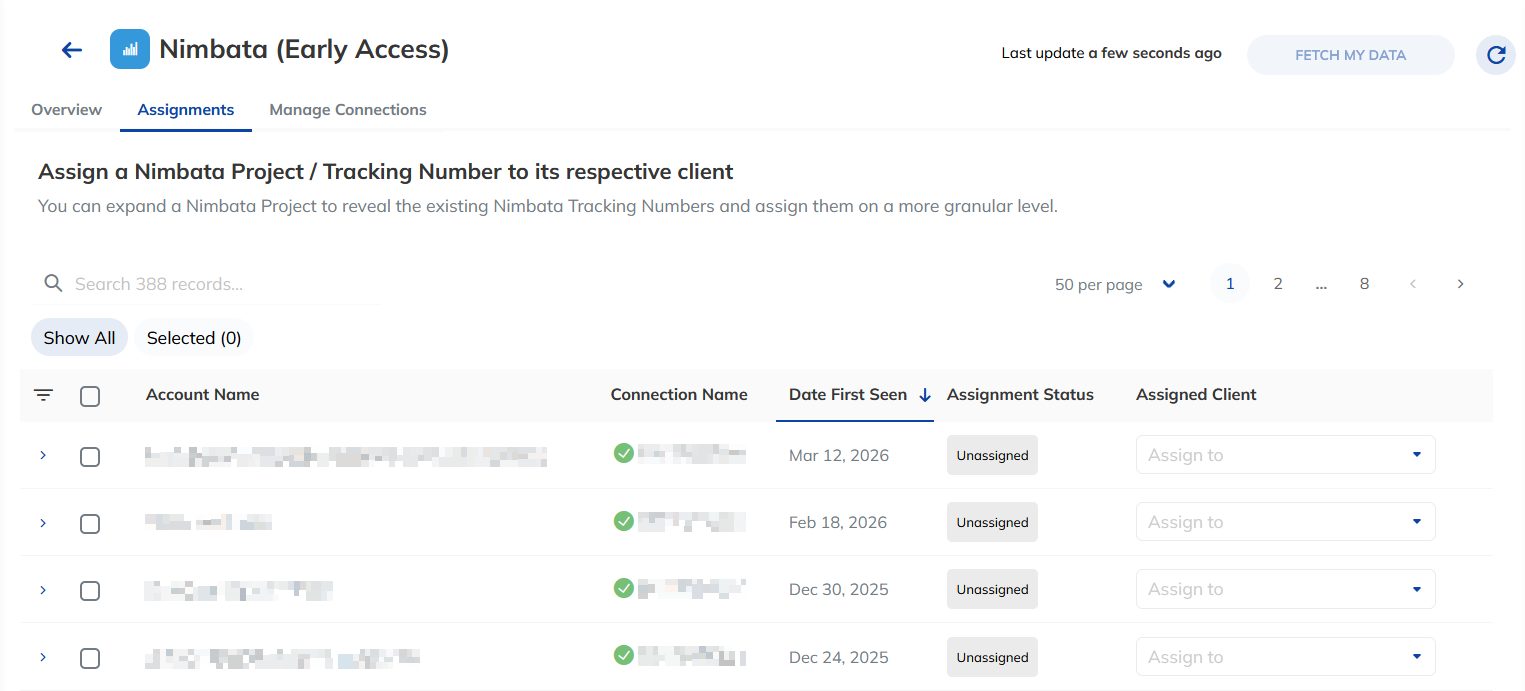The height and width of the screenshot is (691, 1525).
Task: Open the 50 per page dropdown
Action: click(1115, 284)
